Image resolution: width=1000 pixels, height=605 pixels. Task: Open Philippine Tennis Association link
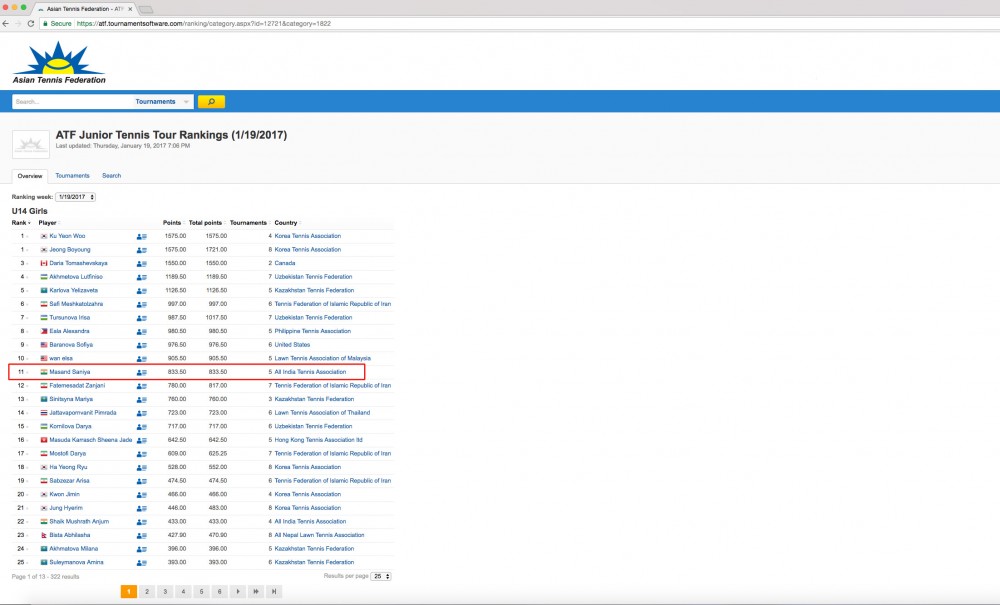(x=312, y=331)
